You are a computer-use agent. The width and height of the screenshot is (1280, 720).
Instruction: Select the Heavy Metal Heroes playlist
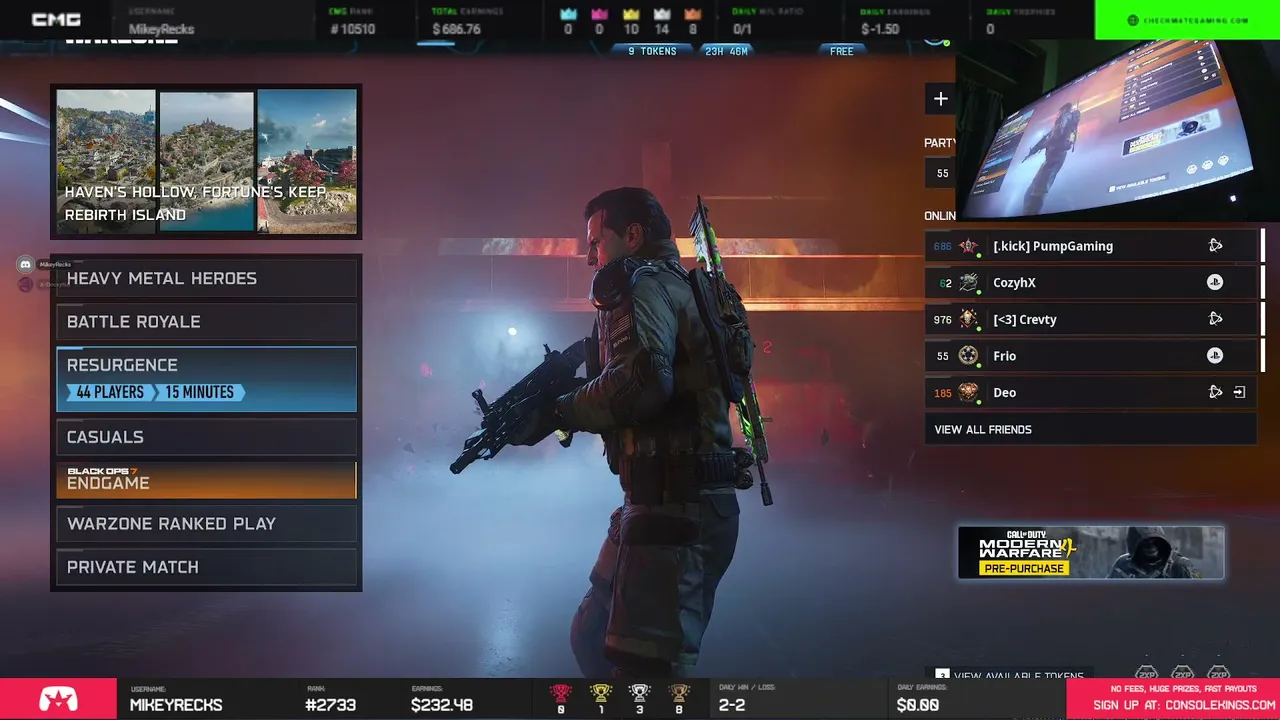pos(206,278)
